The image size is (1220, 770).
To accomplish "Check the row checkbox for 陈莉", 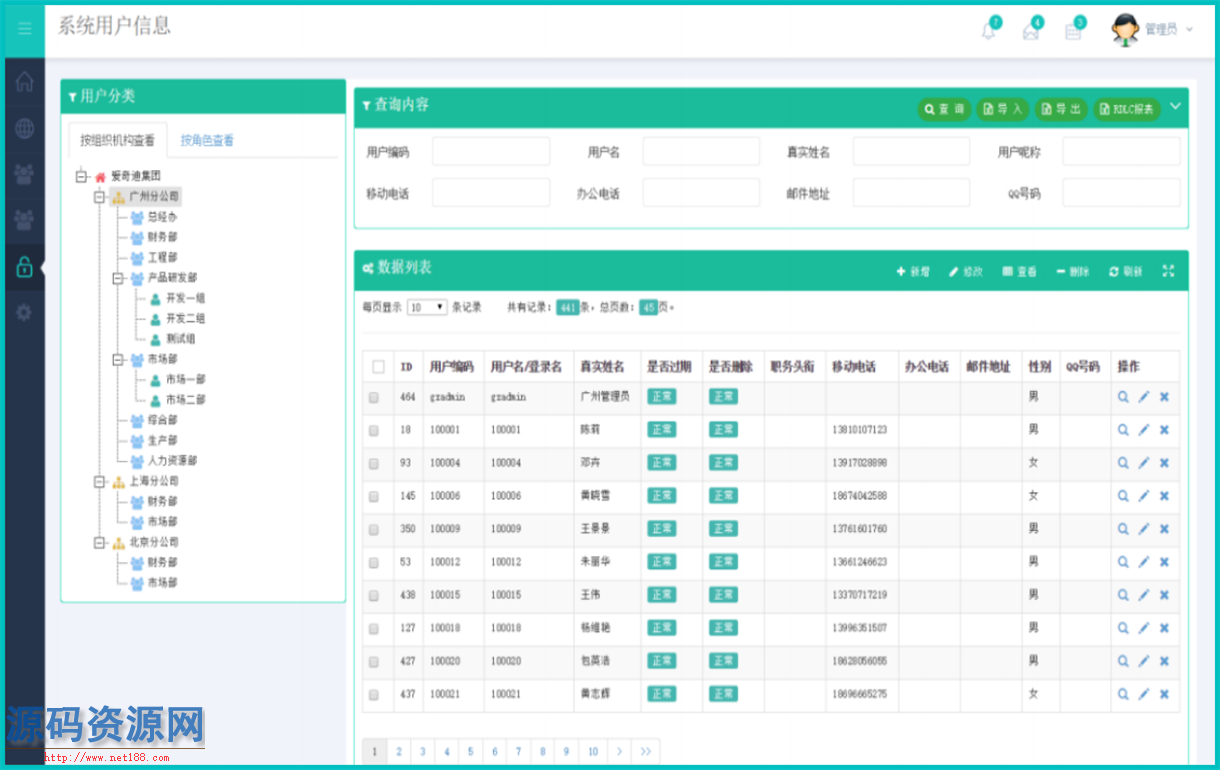I will (374, 430).
